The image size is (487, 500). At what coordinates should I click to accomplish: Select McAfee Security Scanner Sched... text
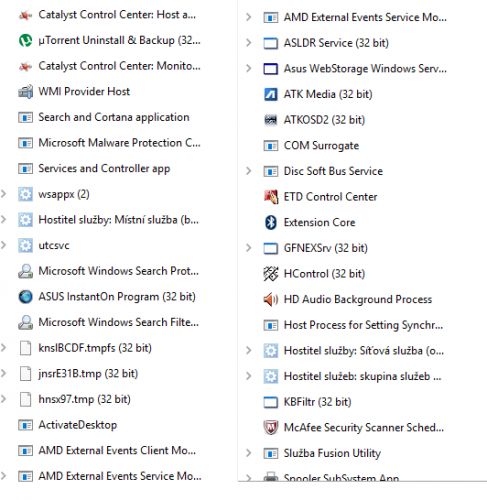[364, 428]
